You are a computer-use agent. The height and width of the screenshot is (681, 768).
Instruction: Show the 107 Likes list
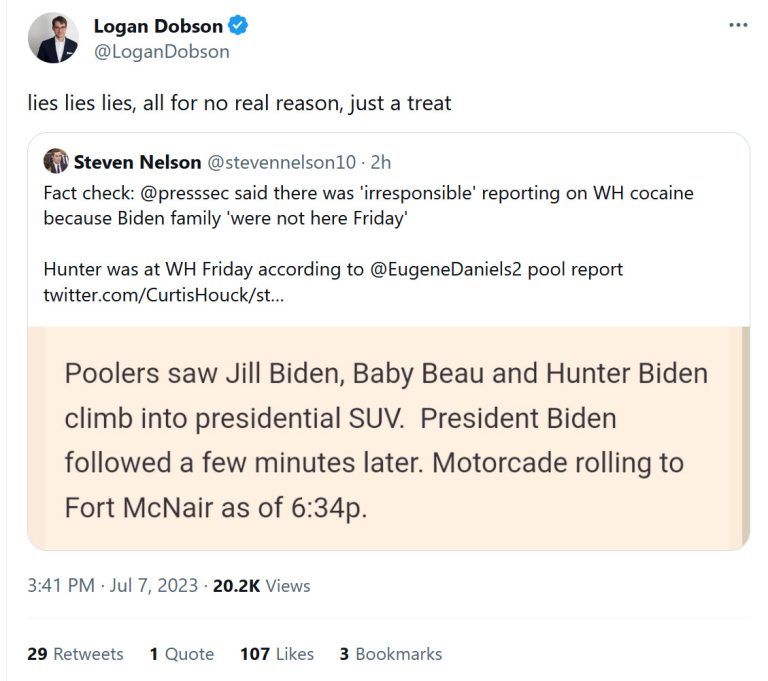(277, 654)
